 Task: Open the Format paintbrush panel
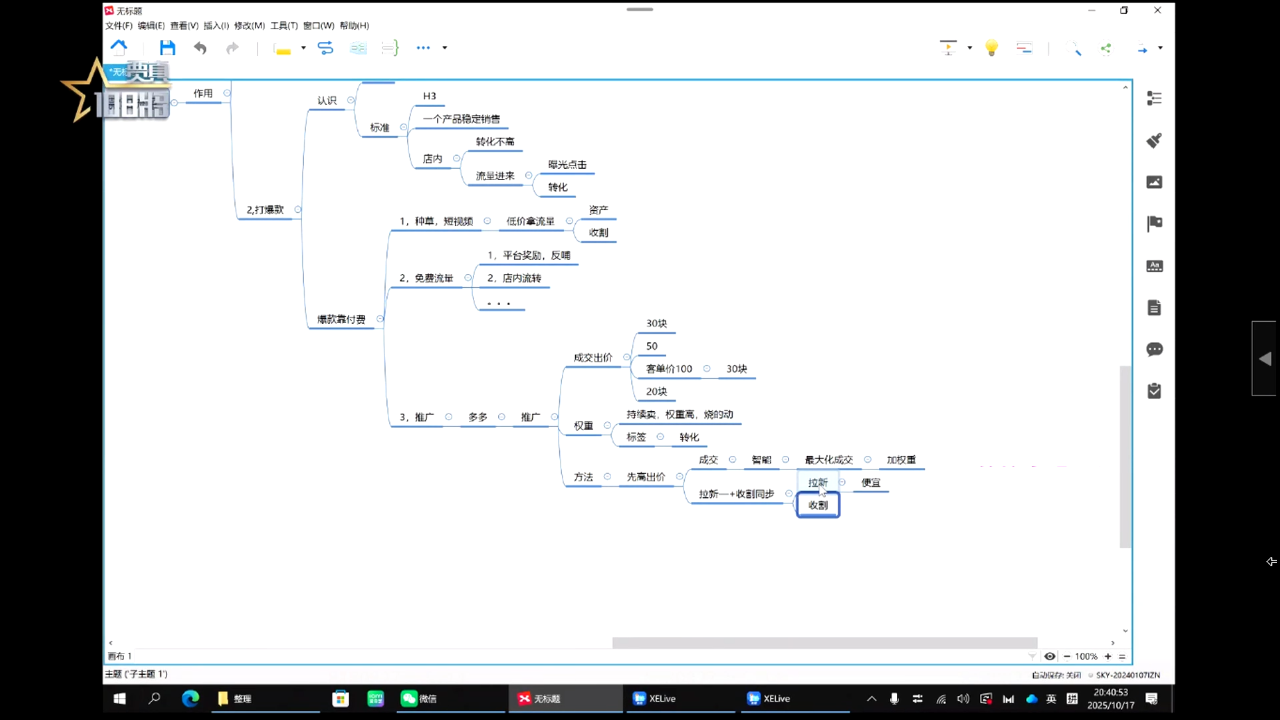[1154, 140]
